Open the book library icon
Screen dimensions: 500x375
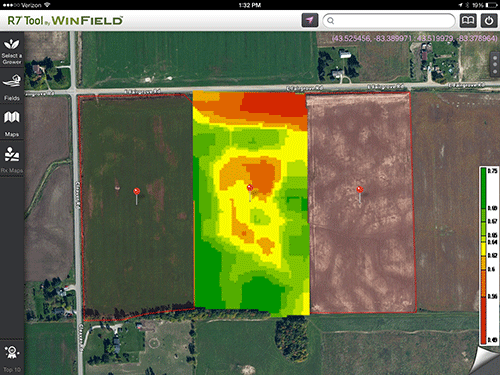point(468,21)
